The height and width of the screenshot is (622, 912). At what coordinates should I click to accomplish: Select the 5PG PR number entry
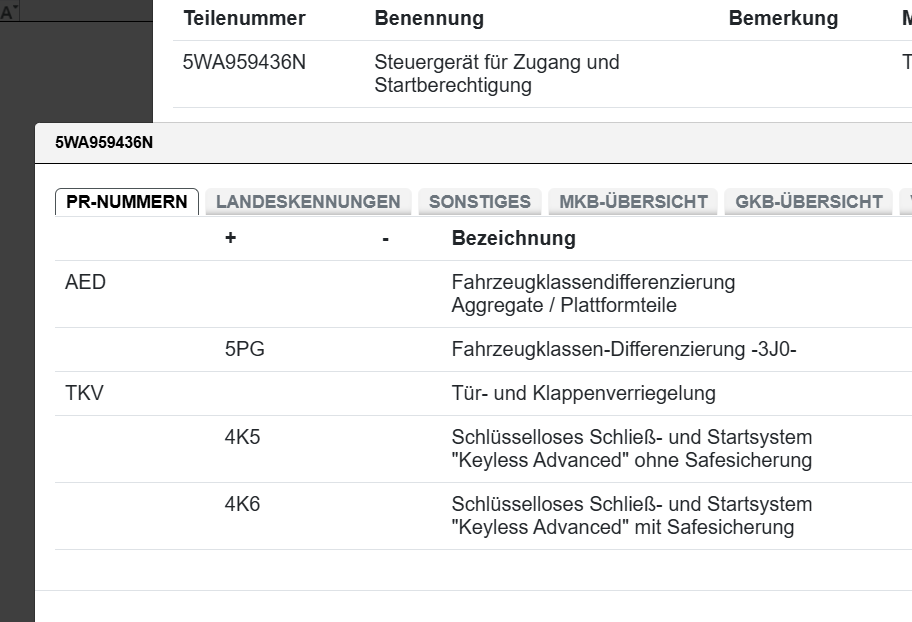point(244,349)
